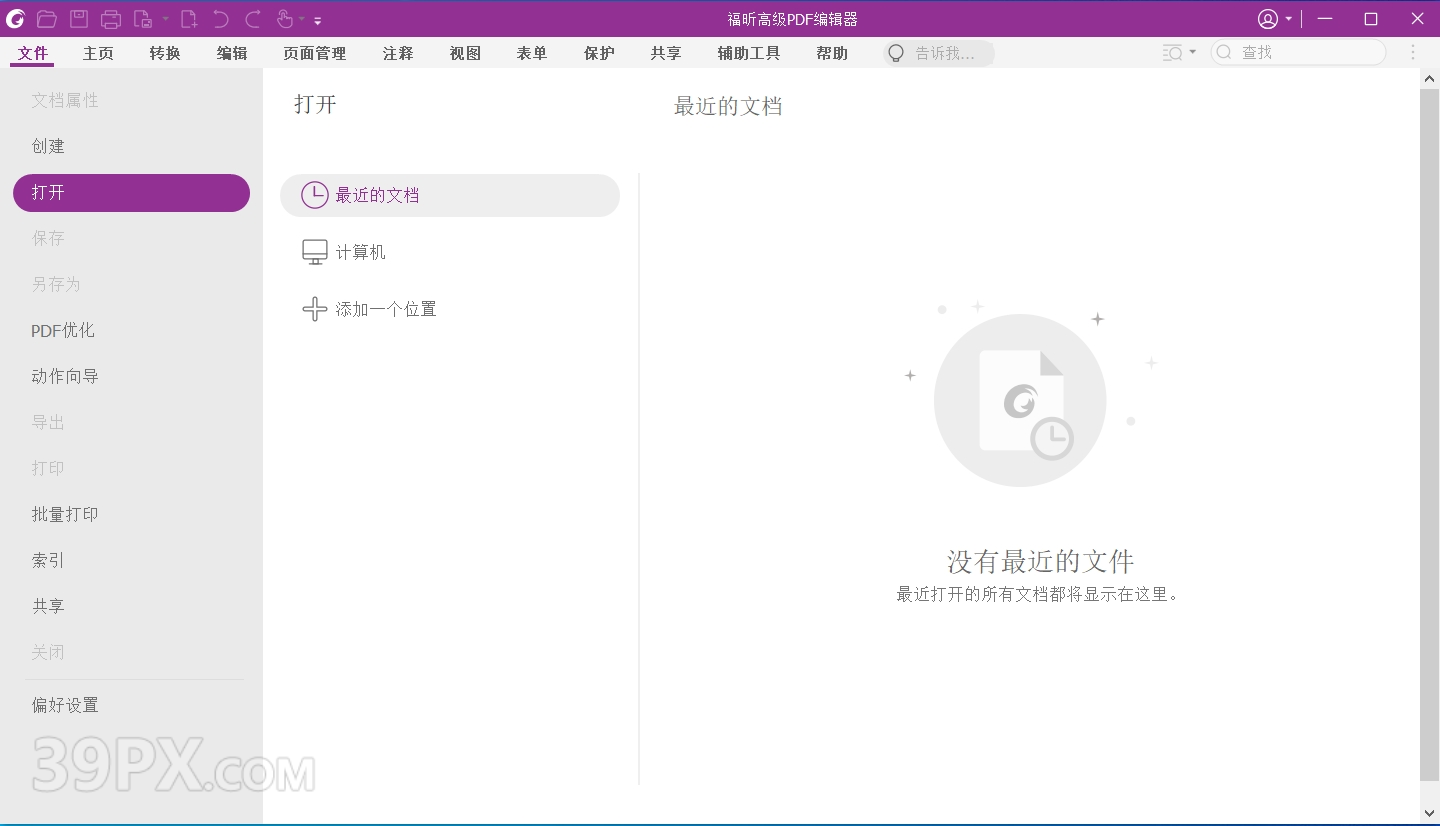Click the new blank page icon

pyautogui.click(x=189, y=18)
